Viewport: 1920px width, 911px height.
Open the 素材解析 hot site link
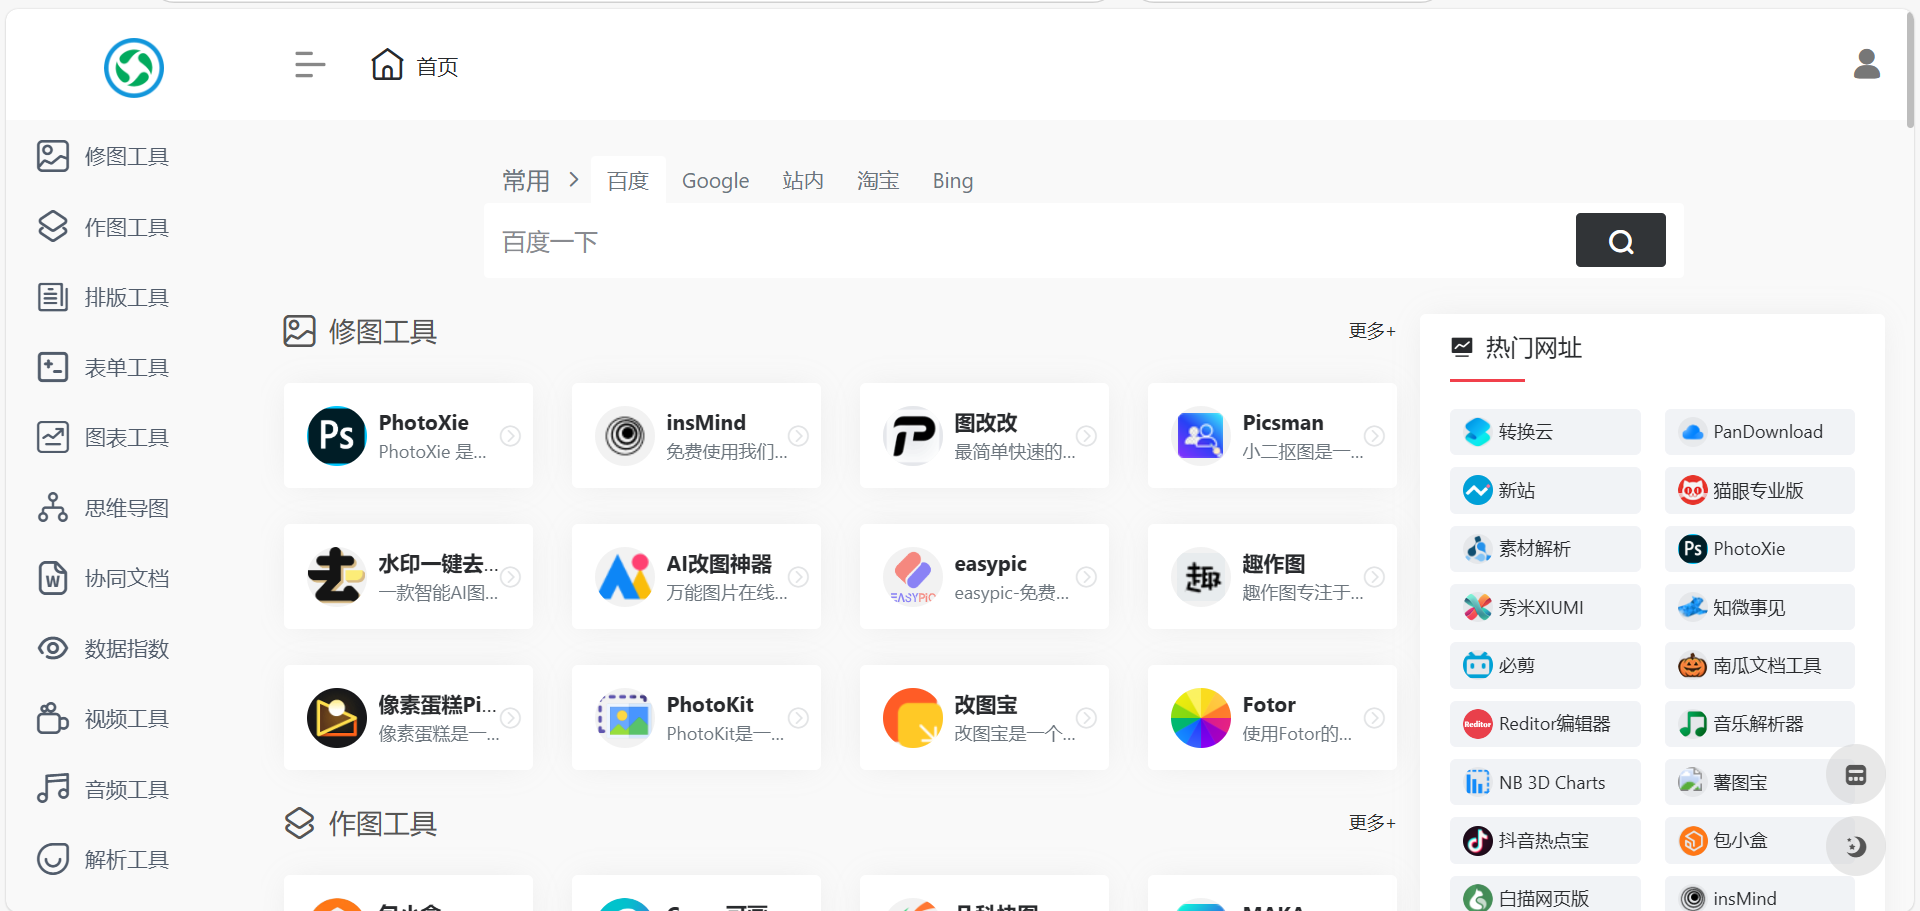click(1545, 549)
